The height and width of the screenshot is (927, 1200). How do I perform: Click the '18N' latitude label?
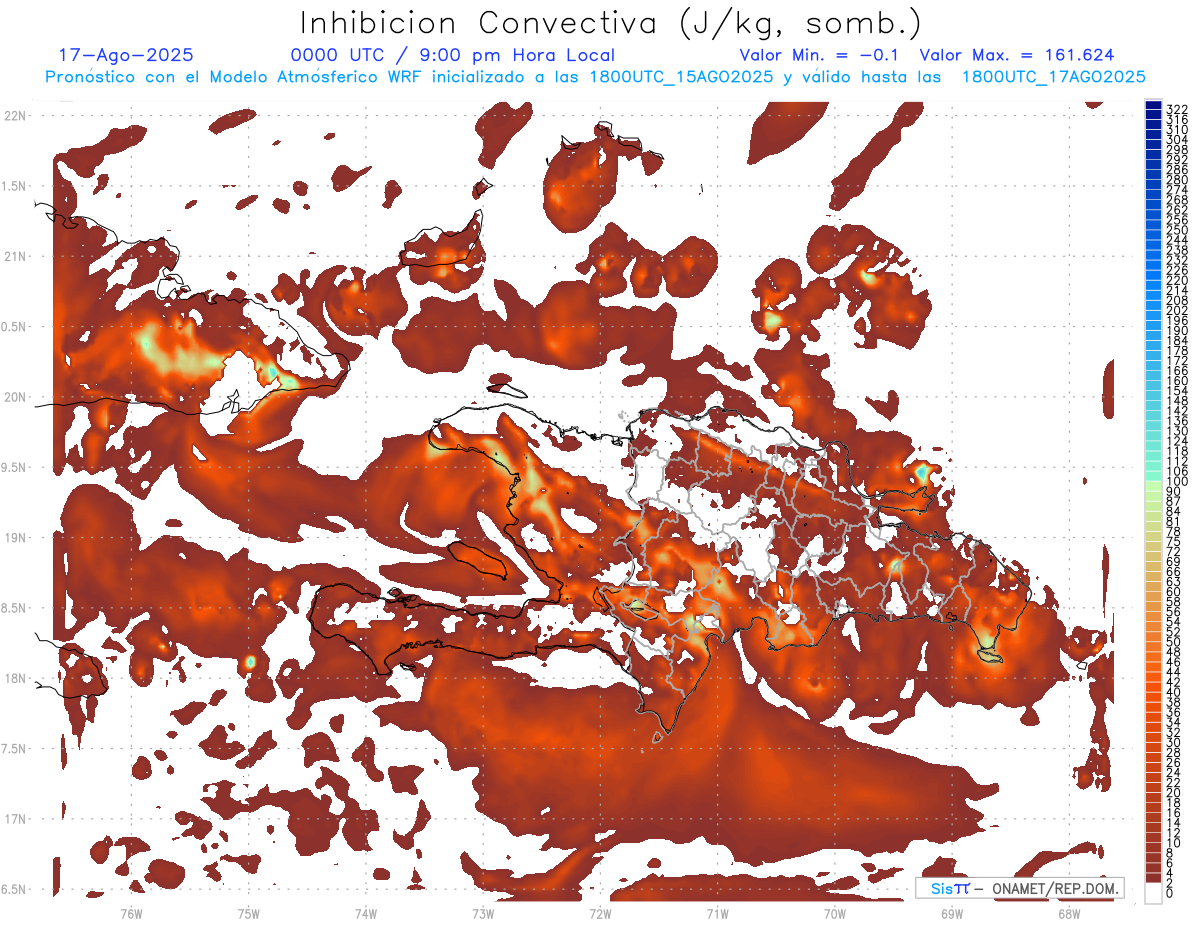14,679
